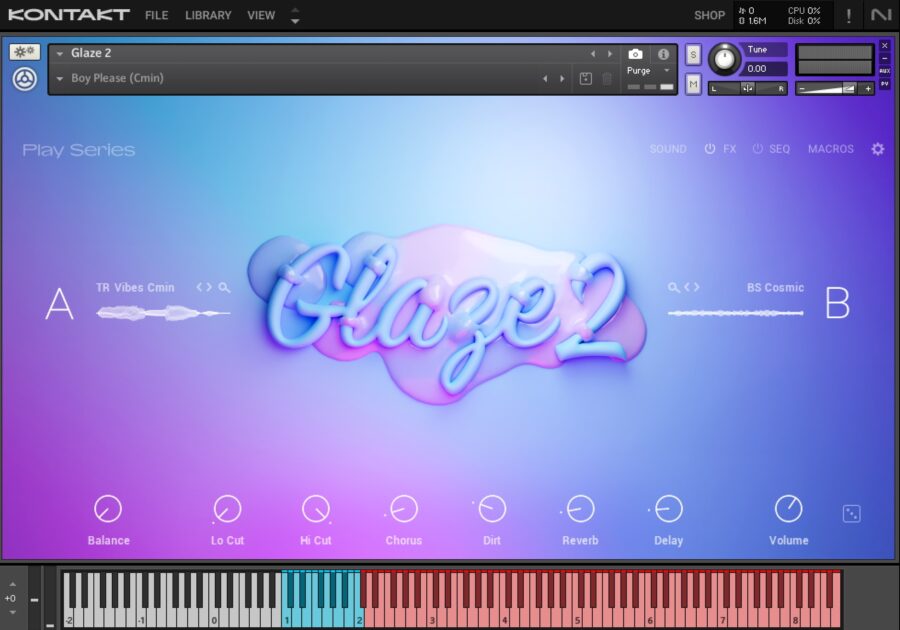Screen dimensions: 900x630
Task: Save the snapshot with the disk icon
Action: point(585,79)
